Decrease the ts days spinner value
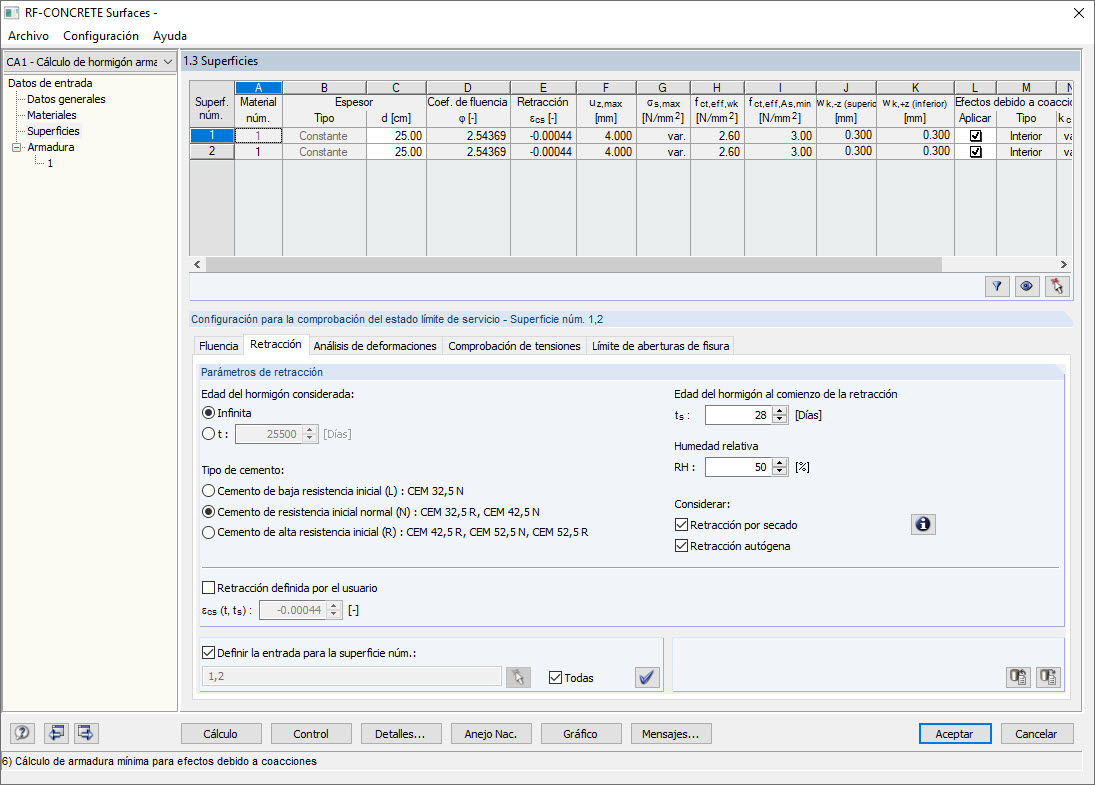 point(780,419)
